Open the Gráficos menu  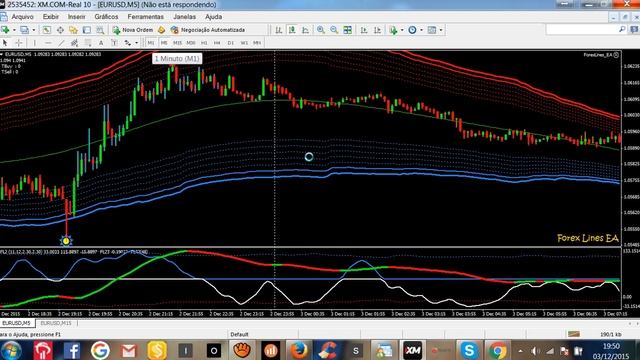point(106,17)
